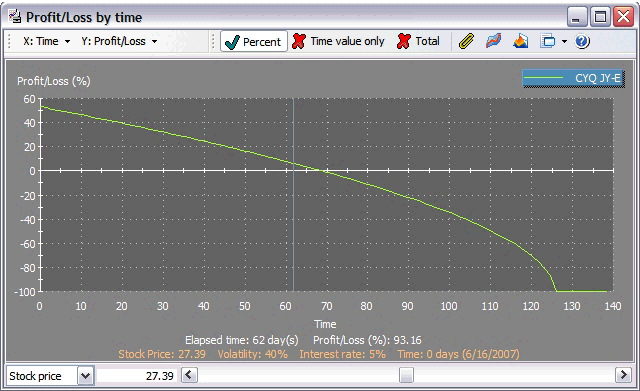Toggle the Time value only option
The width and height of the screenshot is (640, 391).
pos(338,41)
